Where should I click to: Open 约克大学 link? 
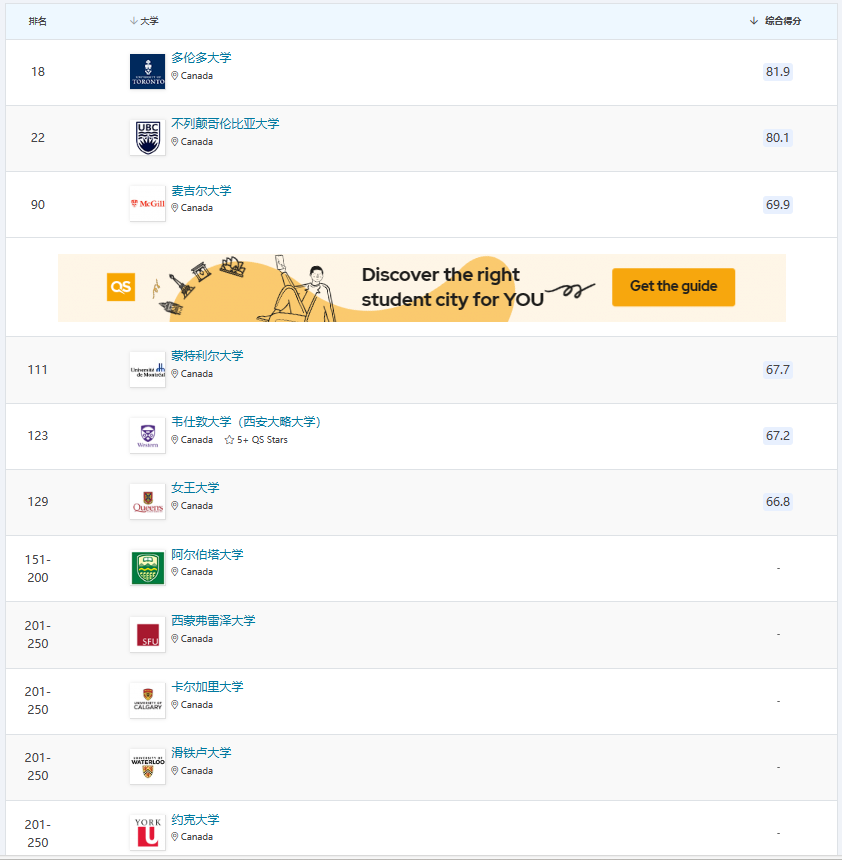pyautogui.click(x=195, y=819)
